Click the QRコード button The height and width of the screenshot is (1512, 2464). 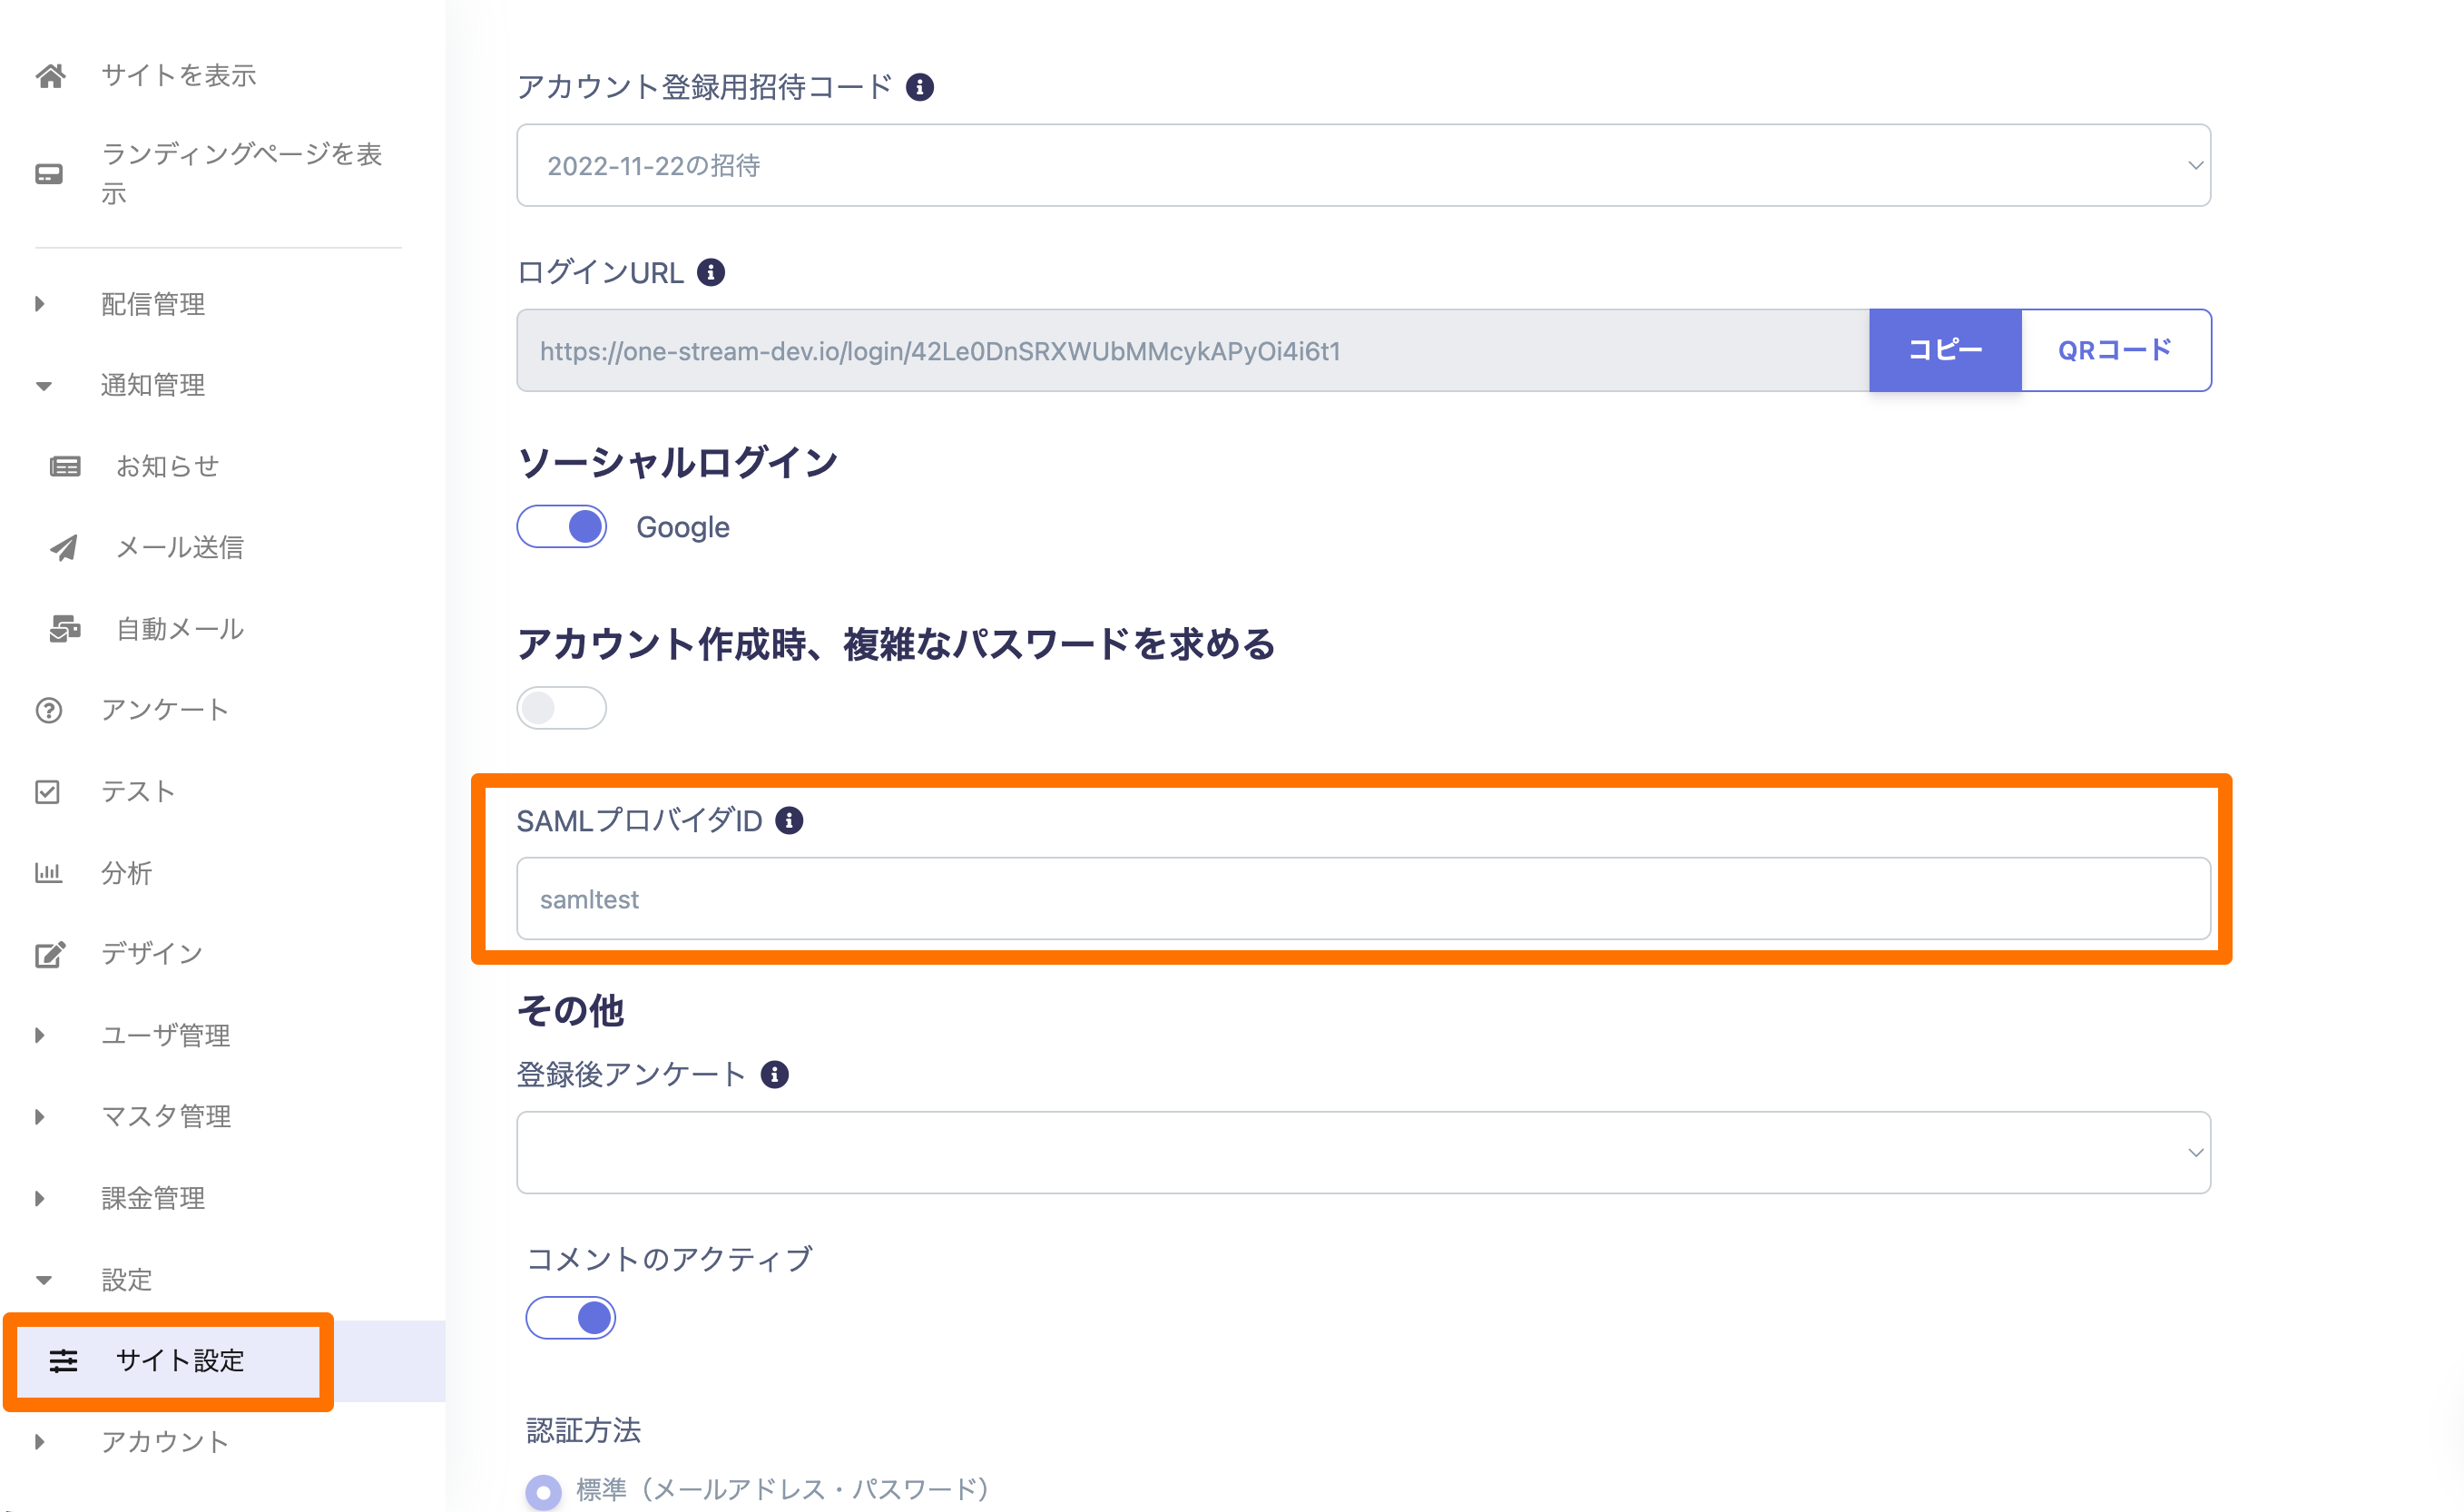[x=2115, y=351]
